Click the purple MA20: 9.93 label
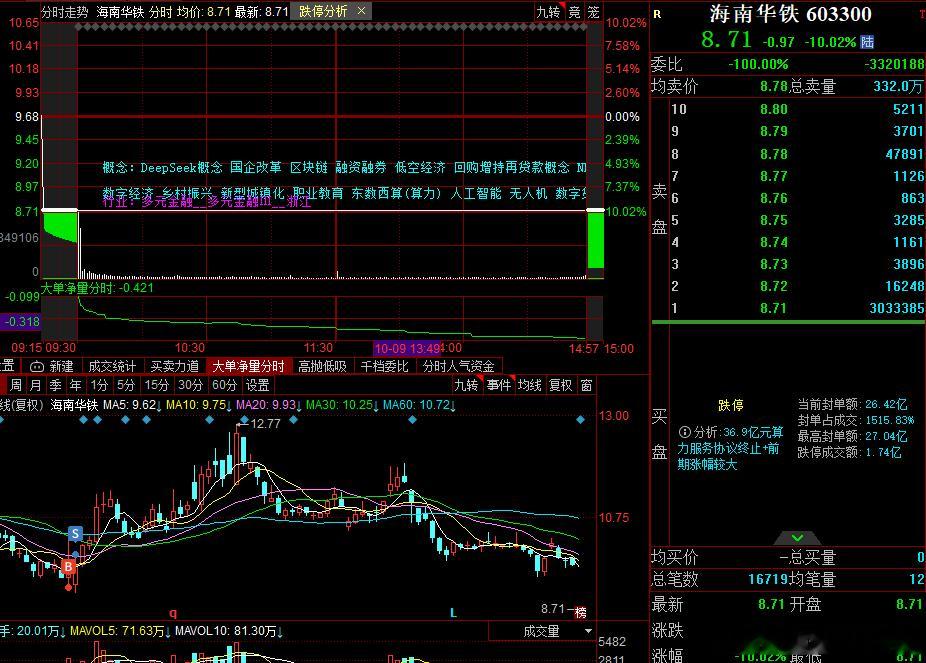Viewport: 926px width, 663px height. (x=268, y=405)
